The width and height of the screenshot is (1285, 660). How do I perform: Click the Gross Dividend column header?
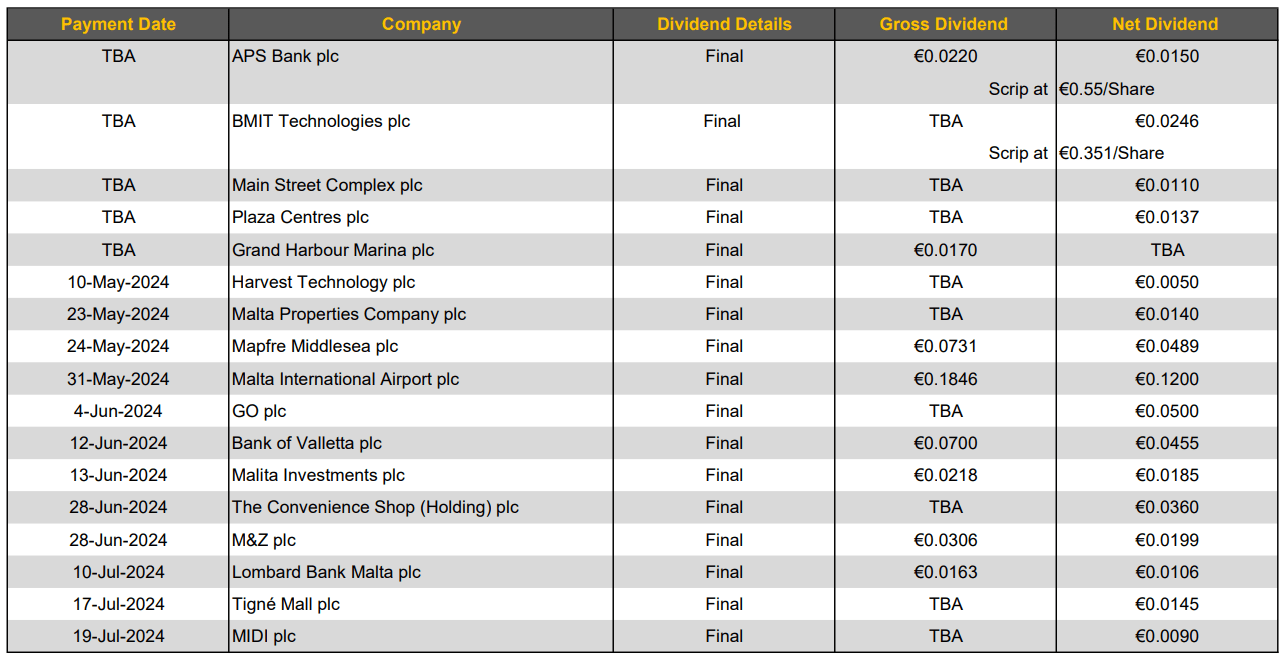(x=945, y=24)
